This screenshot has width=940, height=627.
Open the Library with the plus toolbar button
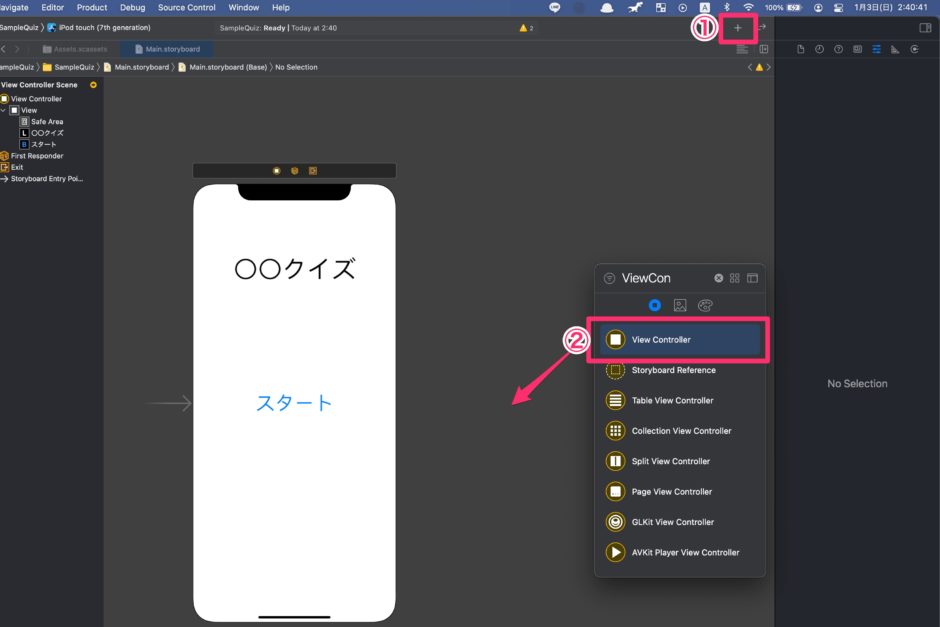click(x=737, y=28)
